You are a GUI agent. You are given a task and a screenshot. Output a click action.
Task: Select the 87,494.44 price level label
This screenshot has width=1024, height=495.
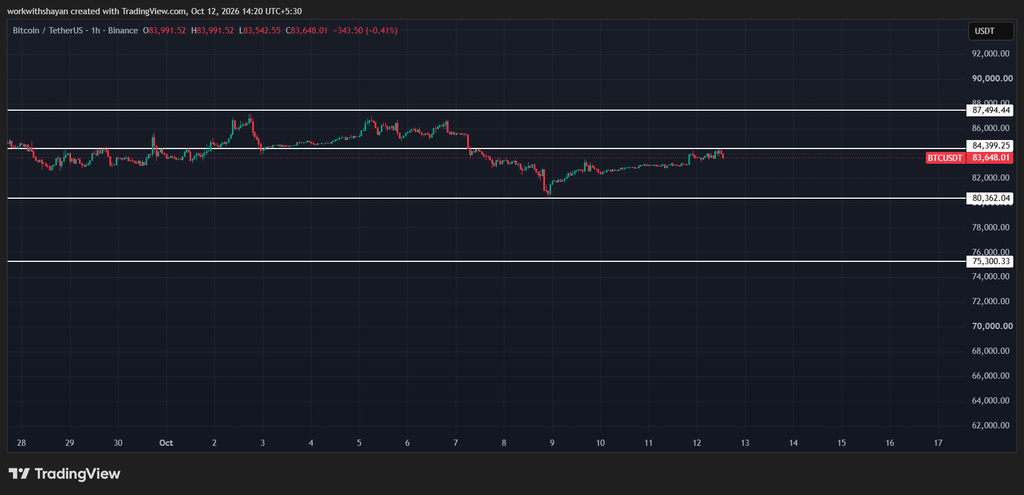(991, 110)
